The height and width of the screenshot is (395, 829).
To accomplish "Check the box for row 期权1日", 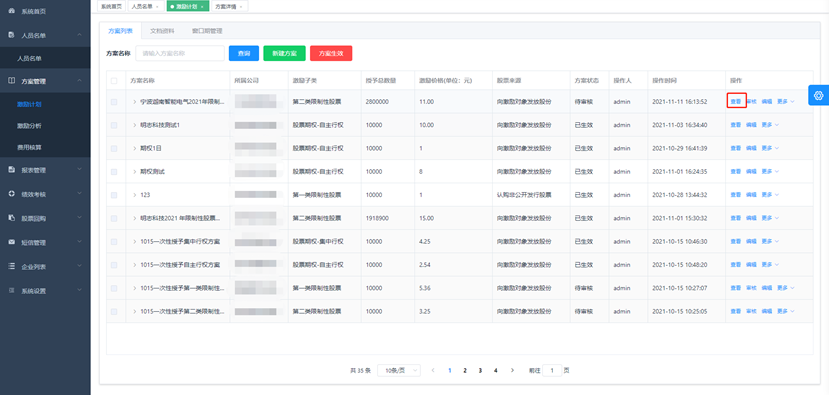I will point(114,149).
